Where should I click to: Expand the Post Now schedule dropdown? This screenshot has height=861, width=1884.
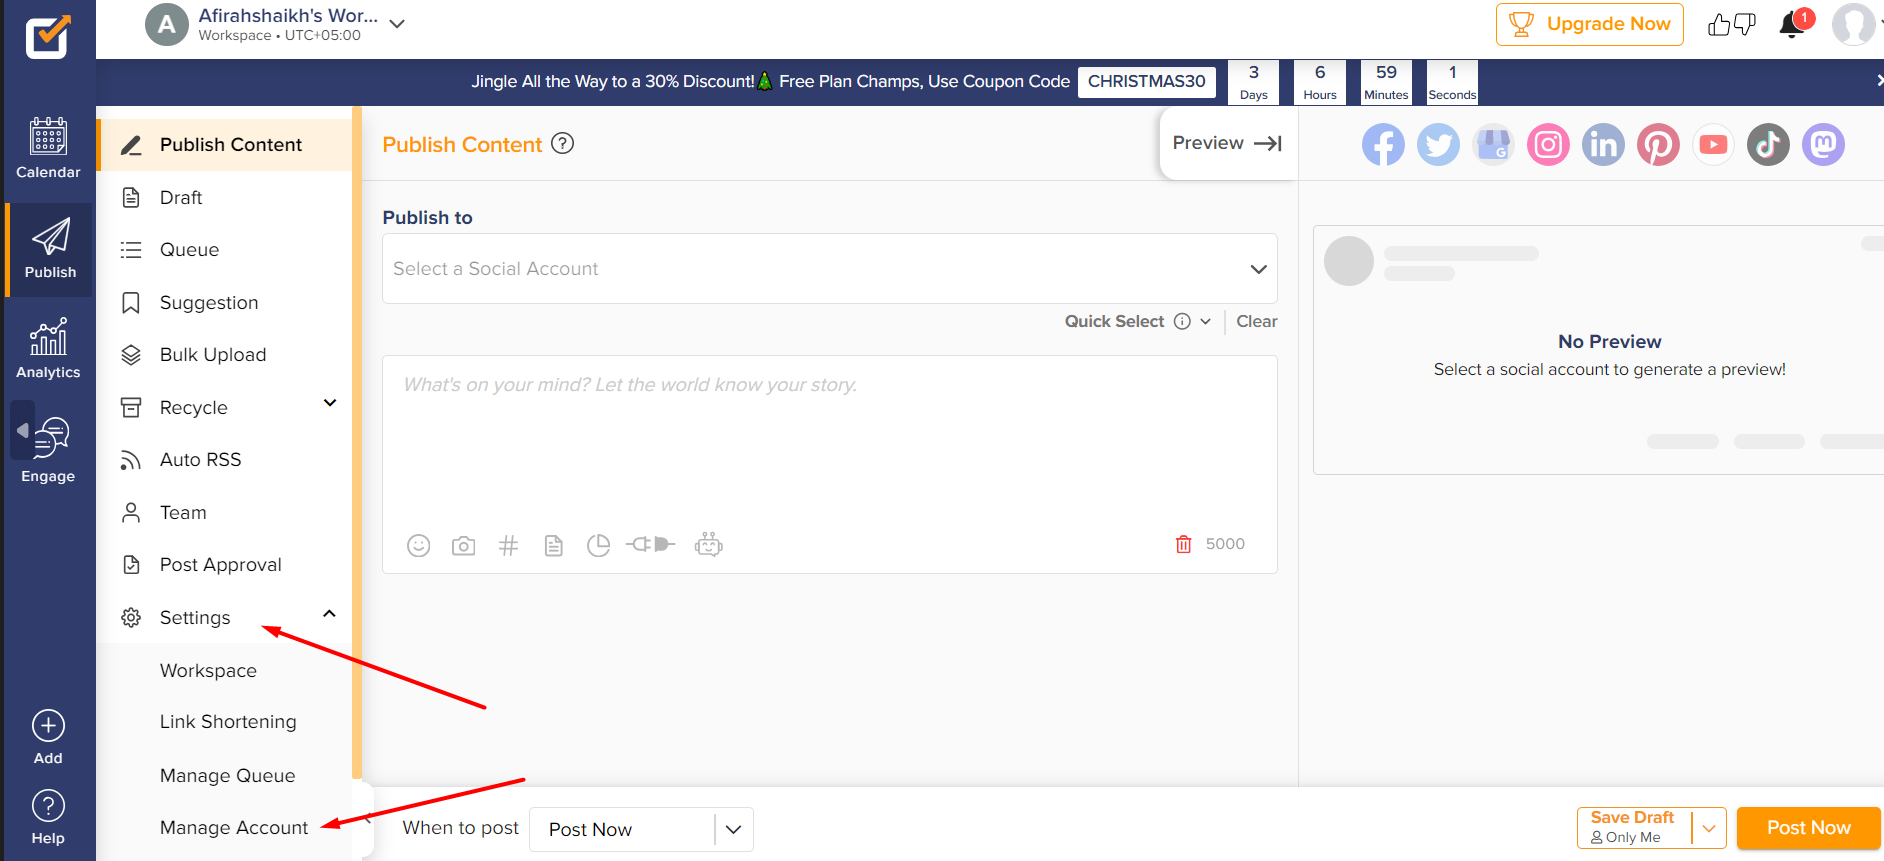733,829
